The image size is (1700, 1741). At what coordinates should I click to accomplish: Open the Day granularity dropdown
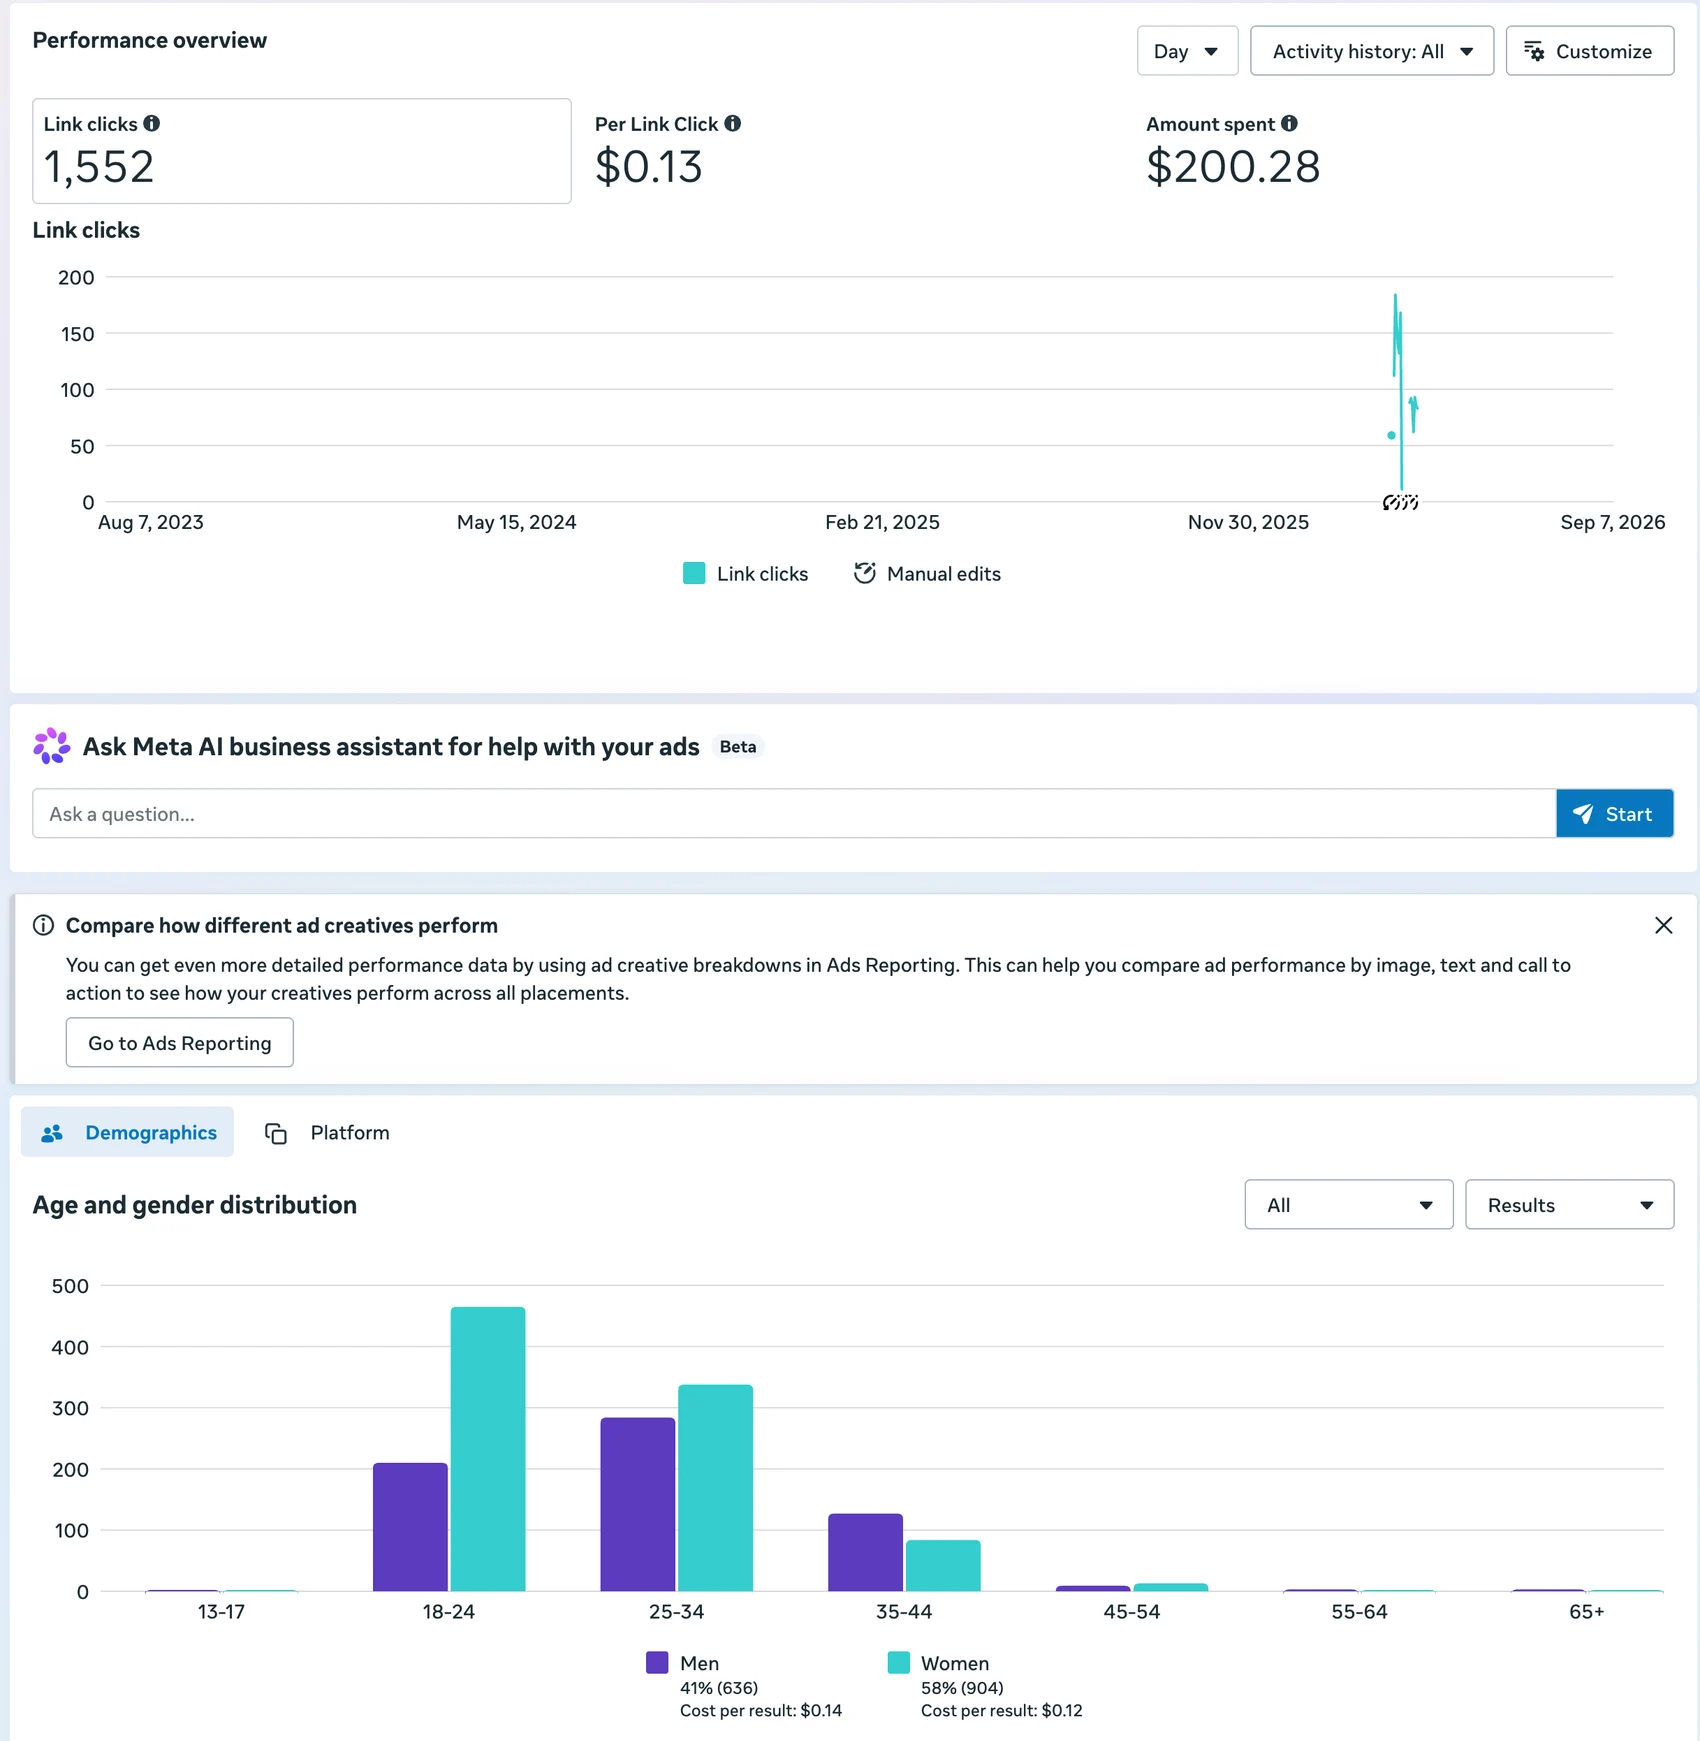click(x=1187, y=51)
